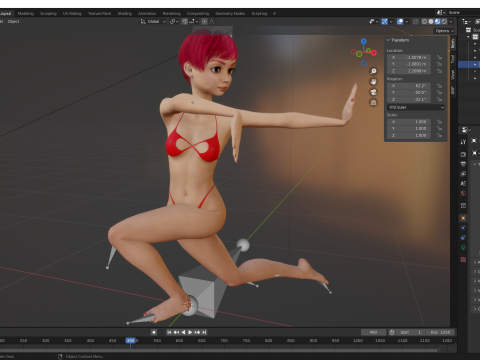Toggle the Show Overlays button

pos(400,22)
